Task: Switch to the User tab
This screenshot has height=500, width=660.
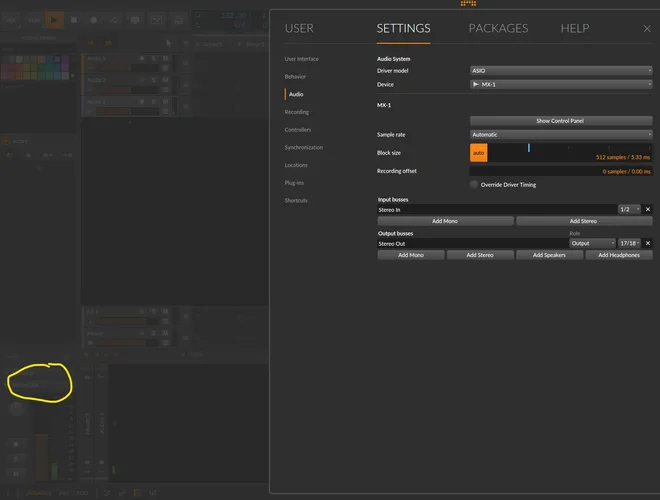Action: point(299,29)
